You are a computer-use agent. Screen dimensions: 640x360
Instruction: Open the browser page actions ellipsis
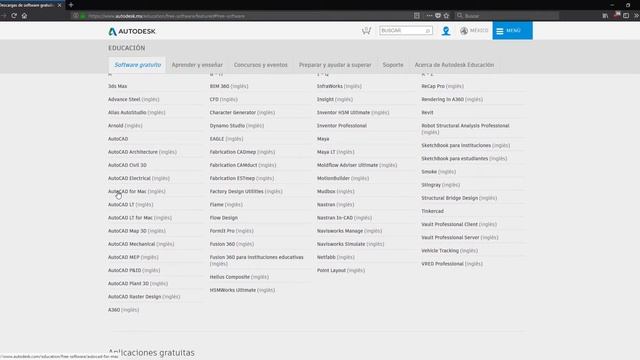[x=429, y=16]
